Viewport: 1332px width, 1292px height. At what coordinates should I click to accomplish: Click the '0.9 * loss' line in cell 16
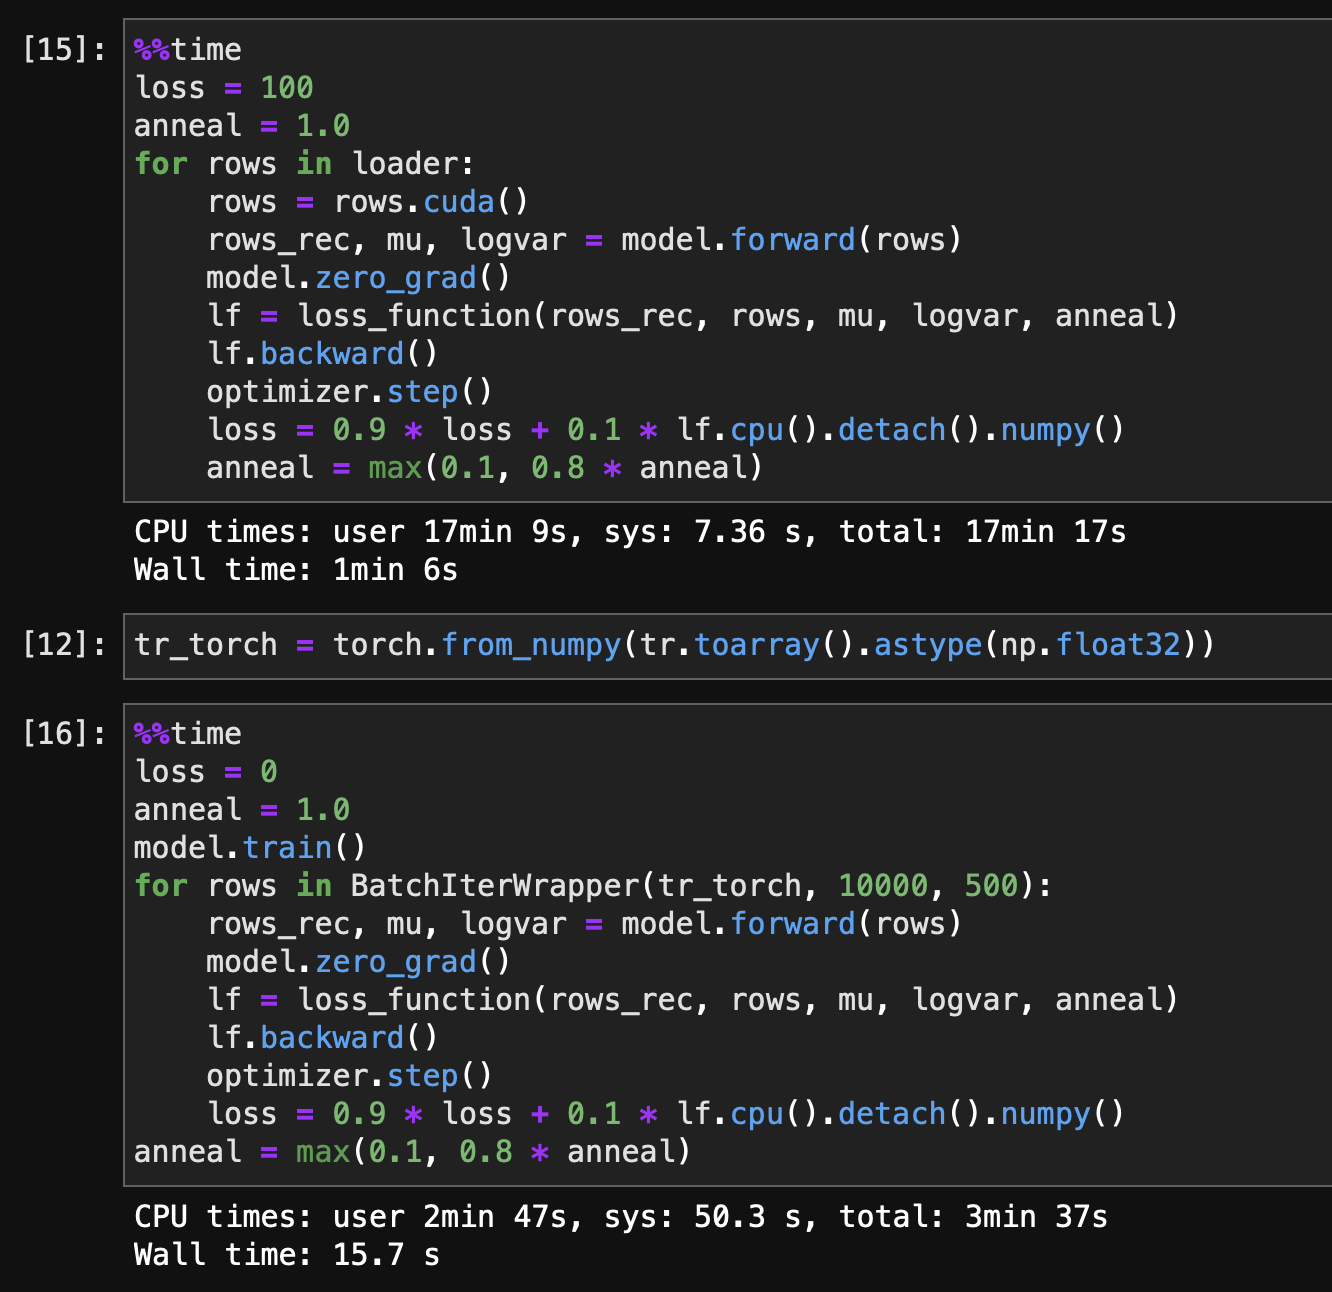665,1113
